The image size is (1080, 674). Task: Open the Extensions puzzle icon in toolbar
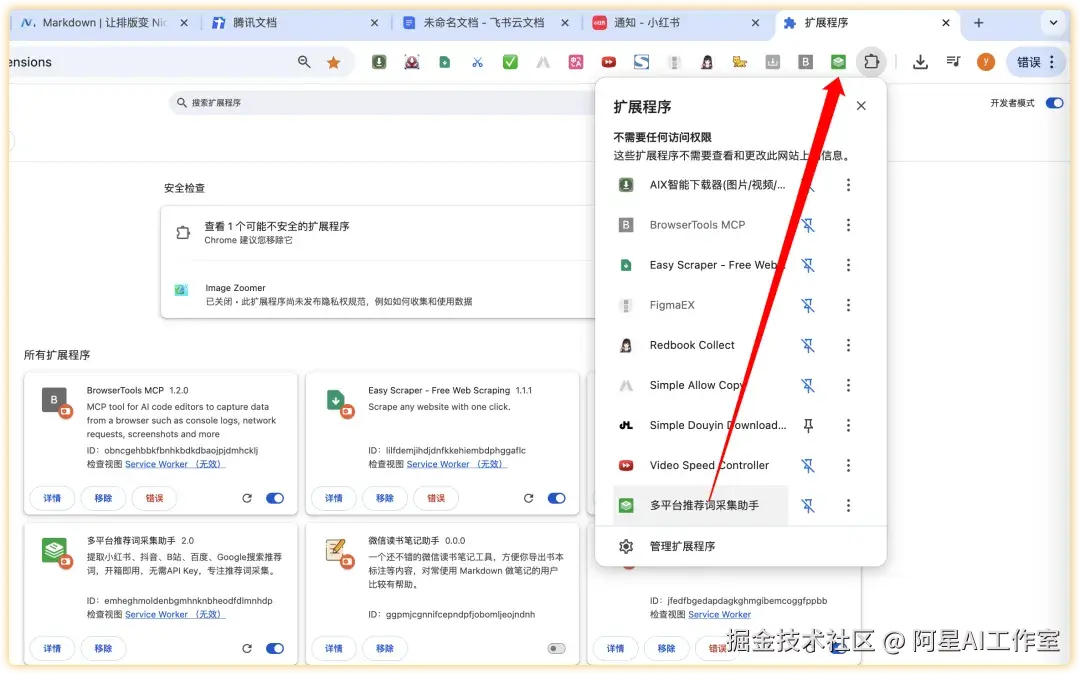(871, 62)
